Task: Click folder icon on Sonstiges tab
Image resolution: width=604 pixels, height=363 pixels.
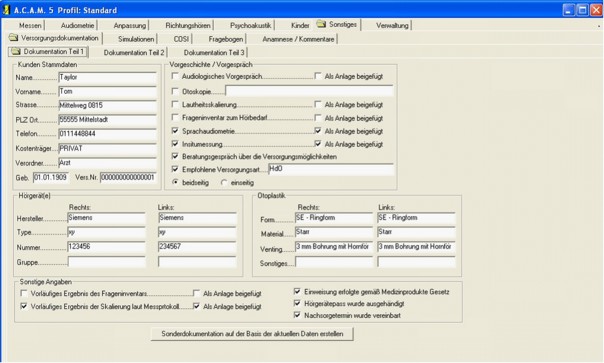Action: [321, 24]
